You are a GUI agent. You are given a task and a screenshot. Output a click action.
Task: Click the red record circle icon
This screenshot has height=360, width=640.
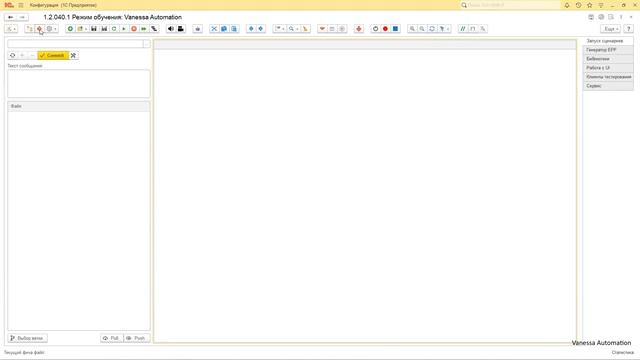click(385, 29)
